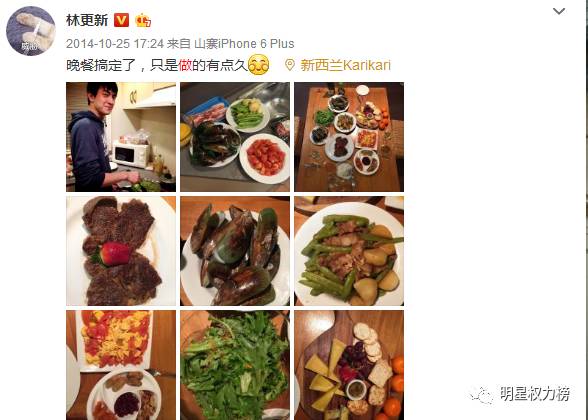This screenshot has height=420, width=588.
Task: Click the 明星权力榜 watermark logo
Action: [520, 394]
